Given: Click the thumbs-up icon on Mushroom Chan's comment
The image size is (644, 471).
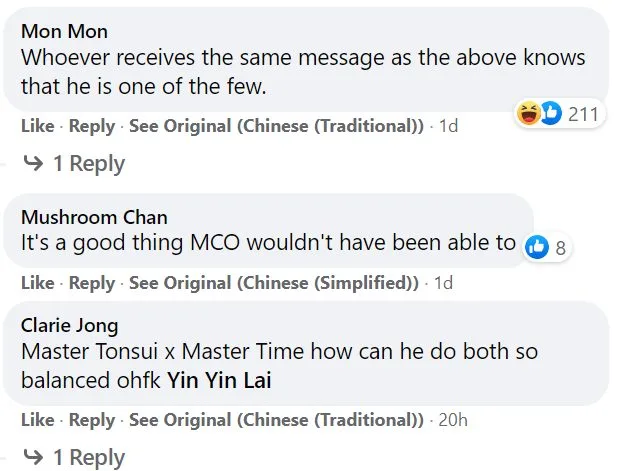Looking at the screenshot, I should click(537, 247).
